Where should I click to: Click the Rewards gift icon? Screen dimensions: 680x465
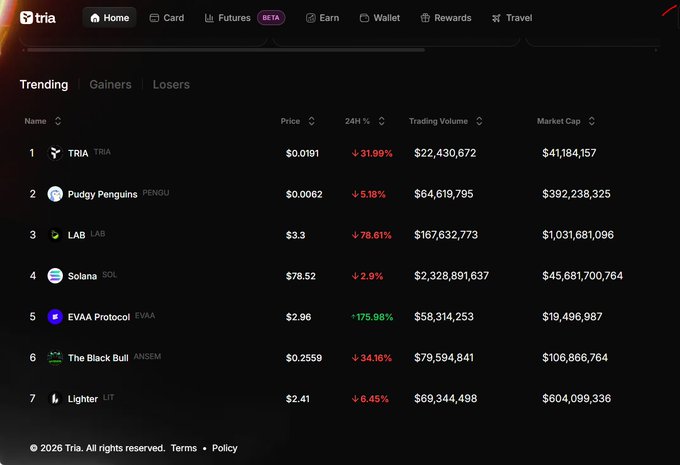pyautogui.click(x=425, y=18)
